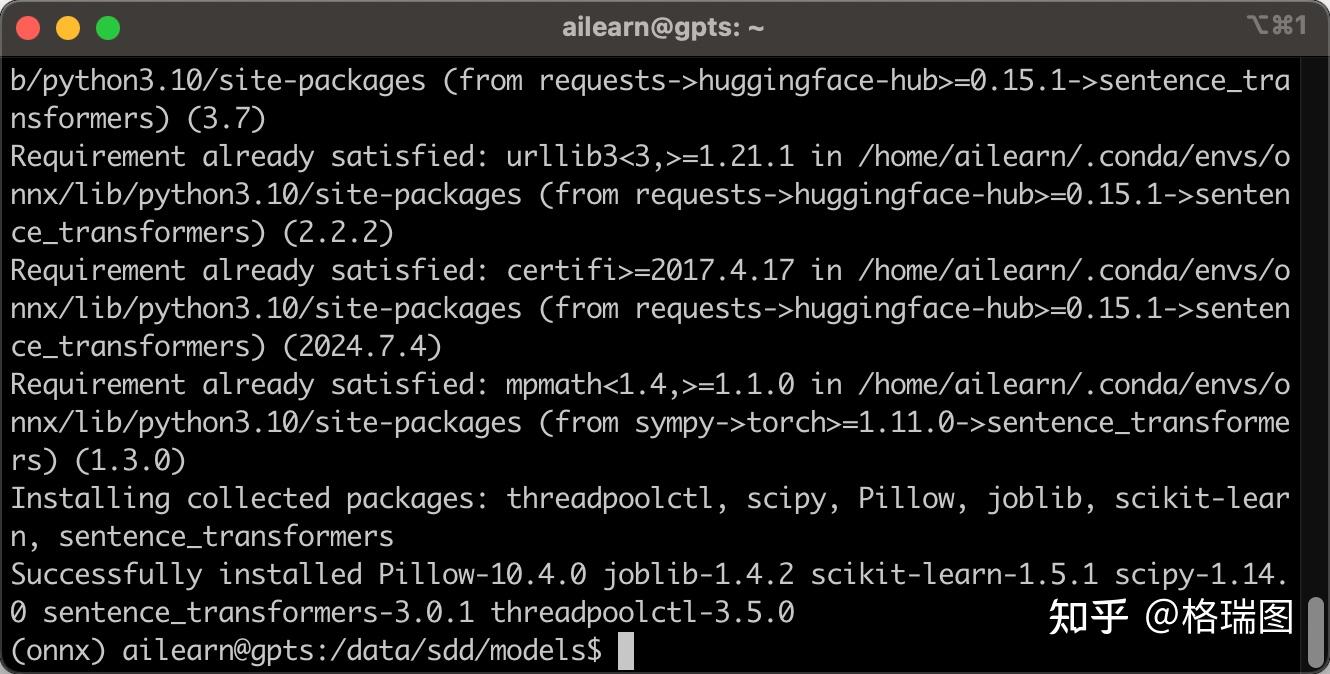Click scikit-learn-1.5.1 in the output
The image size is (1330, 674).
(x=954, y=575)
